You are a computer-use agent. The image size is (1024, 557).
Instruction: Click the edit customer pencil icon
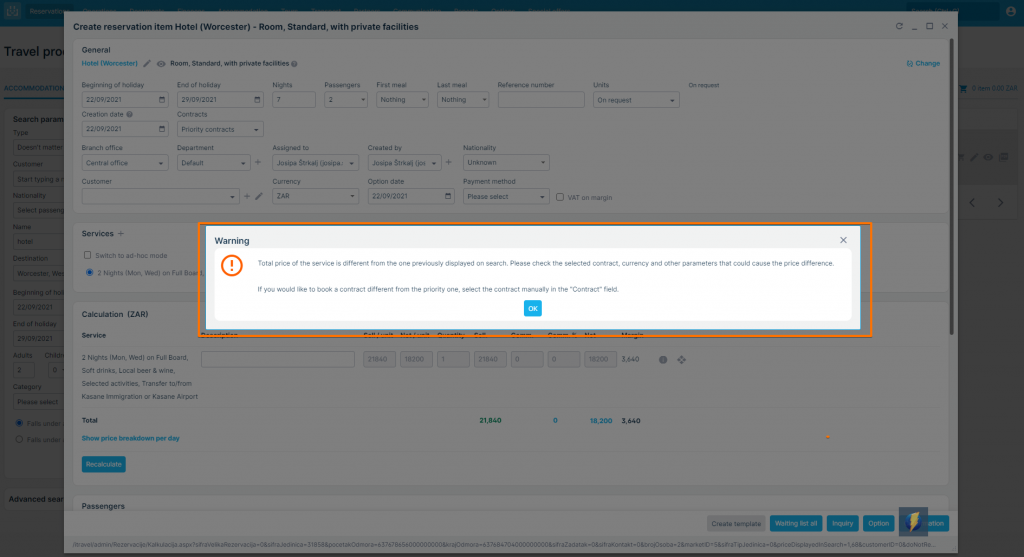tap(259, 197)
